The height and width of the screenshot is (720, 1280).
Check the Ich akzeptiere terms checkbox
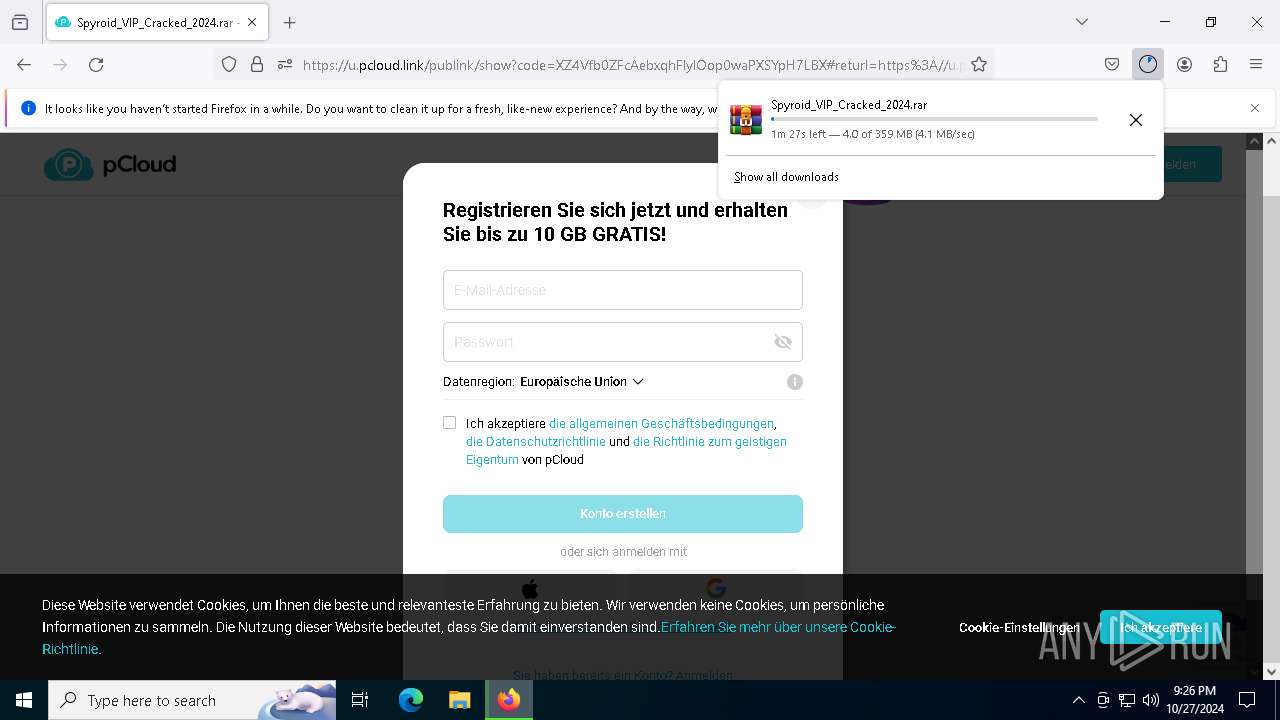[x=450, y=423]
